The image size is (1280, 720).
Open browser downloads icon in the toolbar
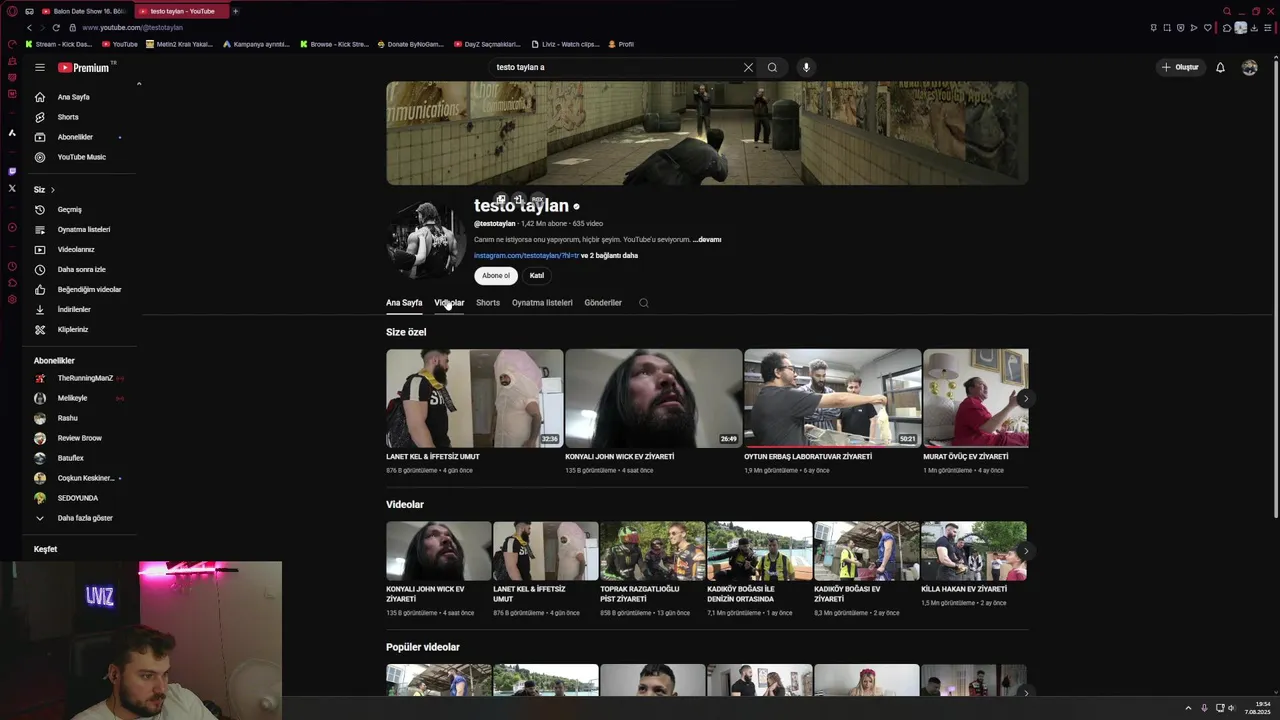[1254, 28]
